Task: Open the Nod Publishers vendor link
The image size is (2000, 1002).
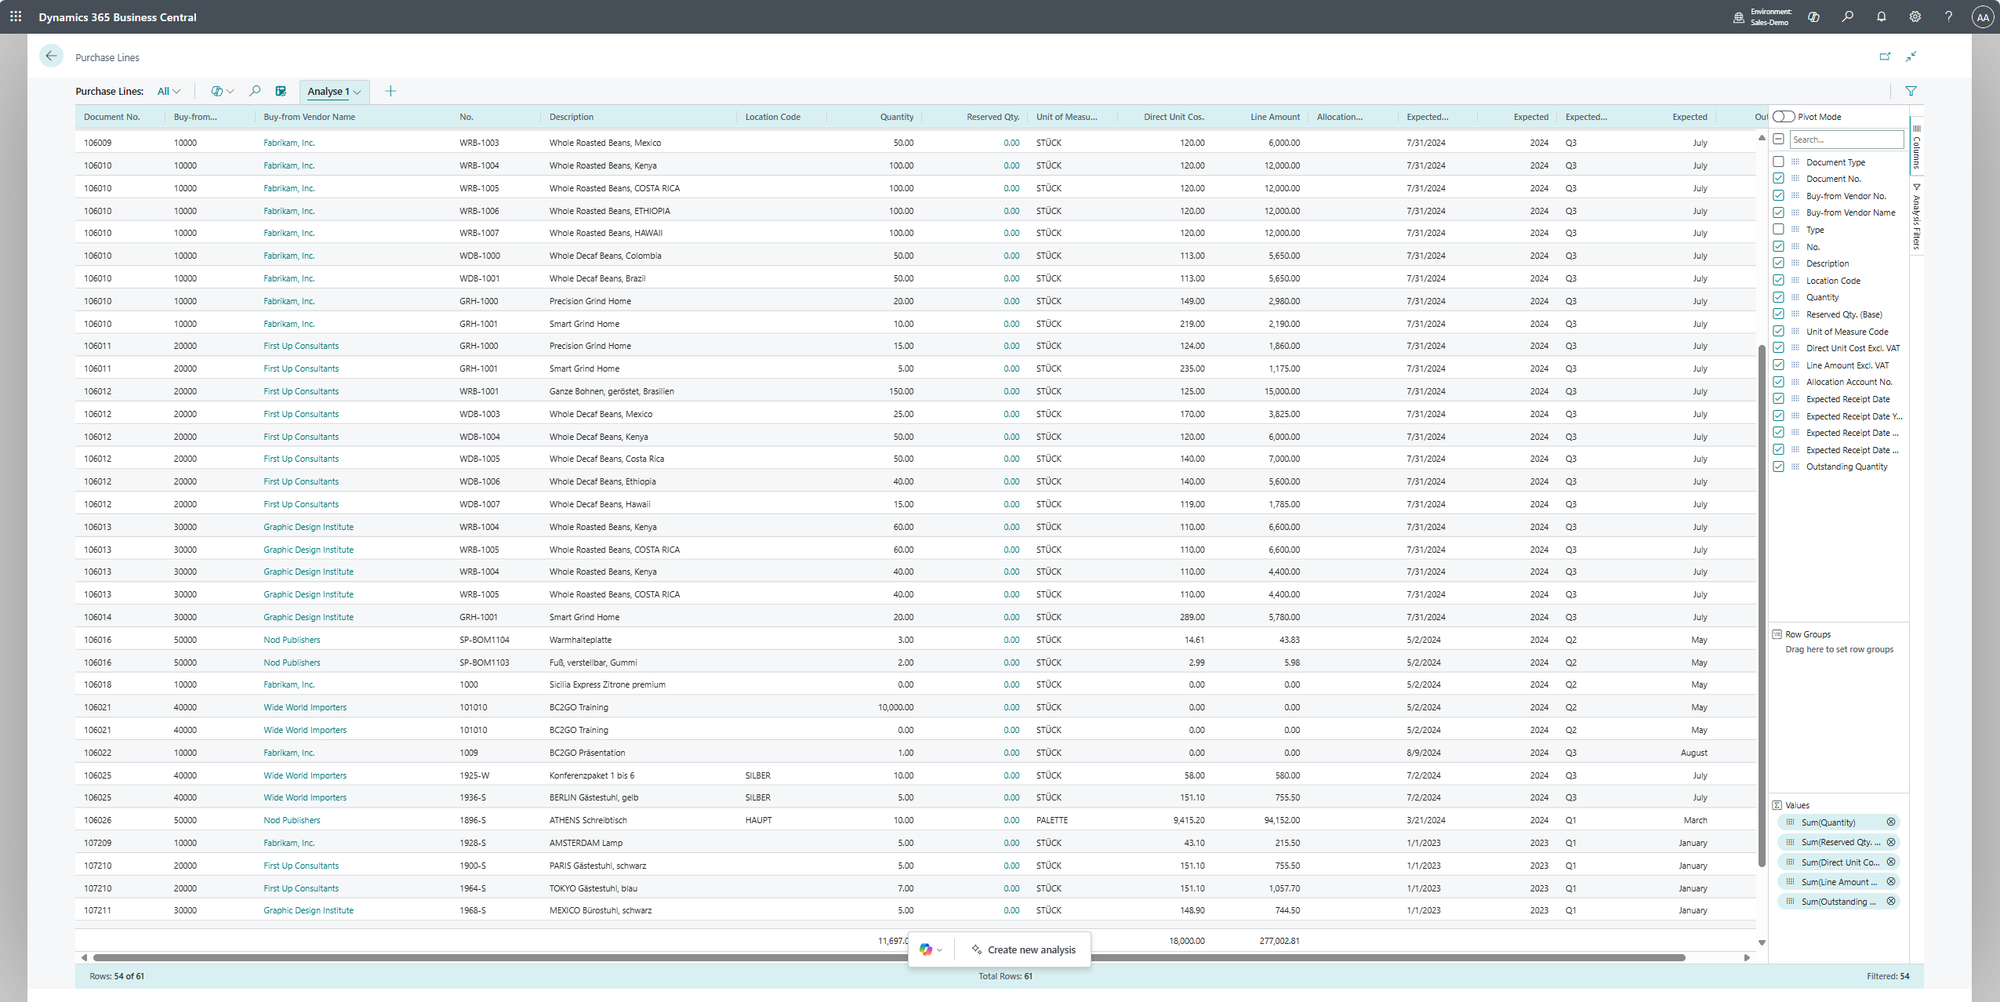Action: coord(292,640)
